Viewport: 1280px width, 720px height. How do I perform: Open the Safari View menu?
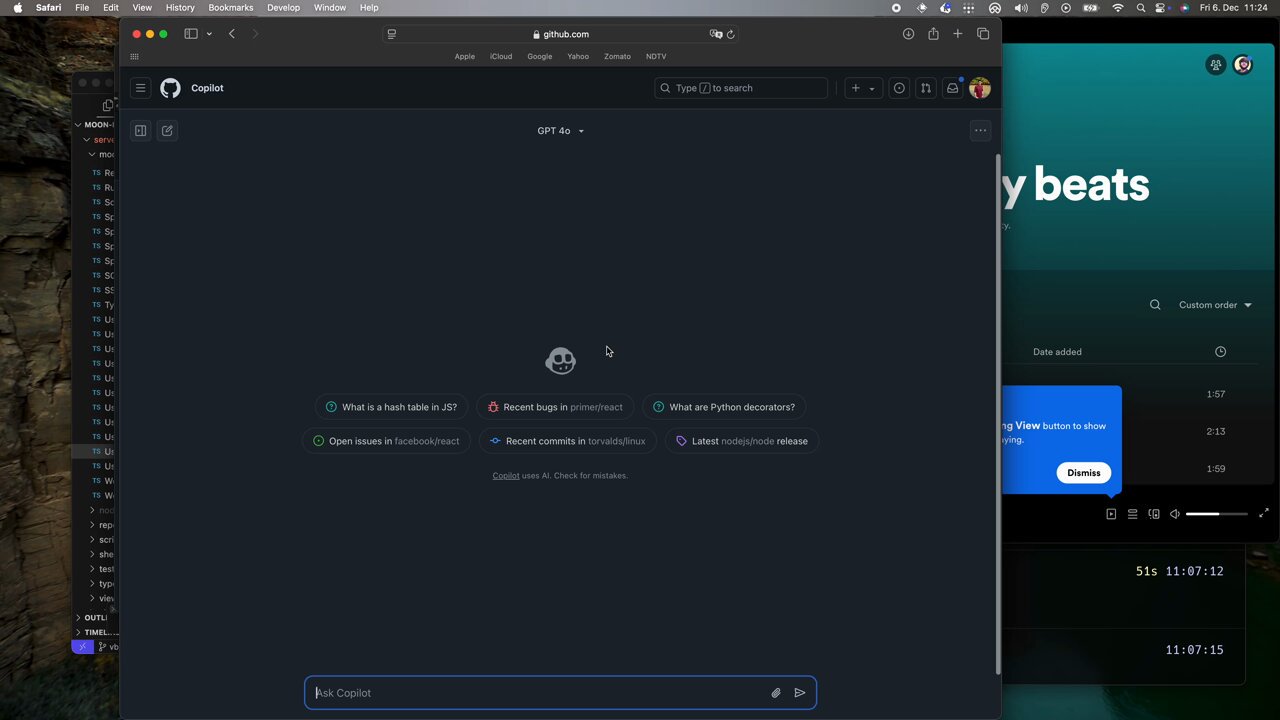click(x=142, y=8)
